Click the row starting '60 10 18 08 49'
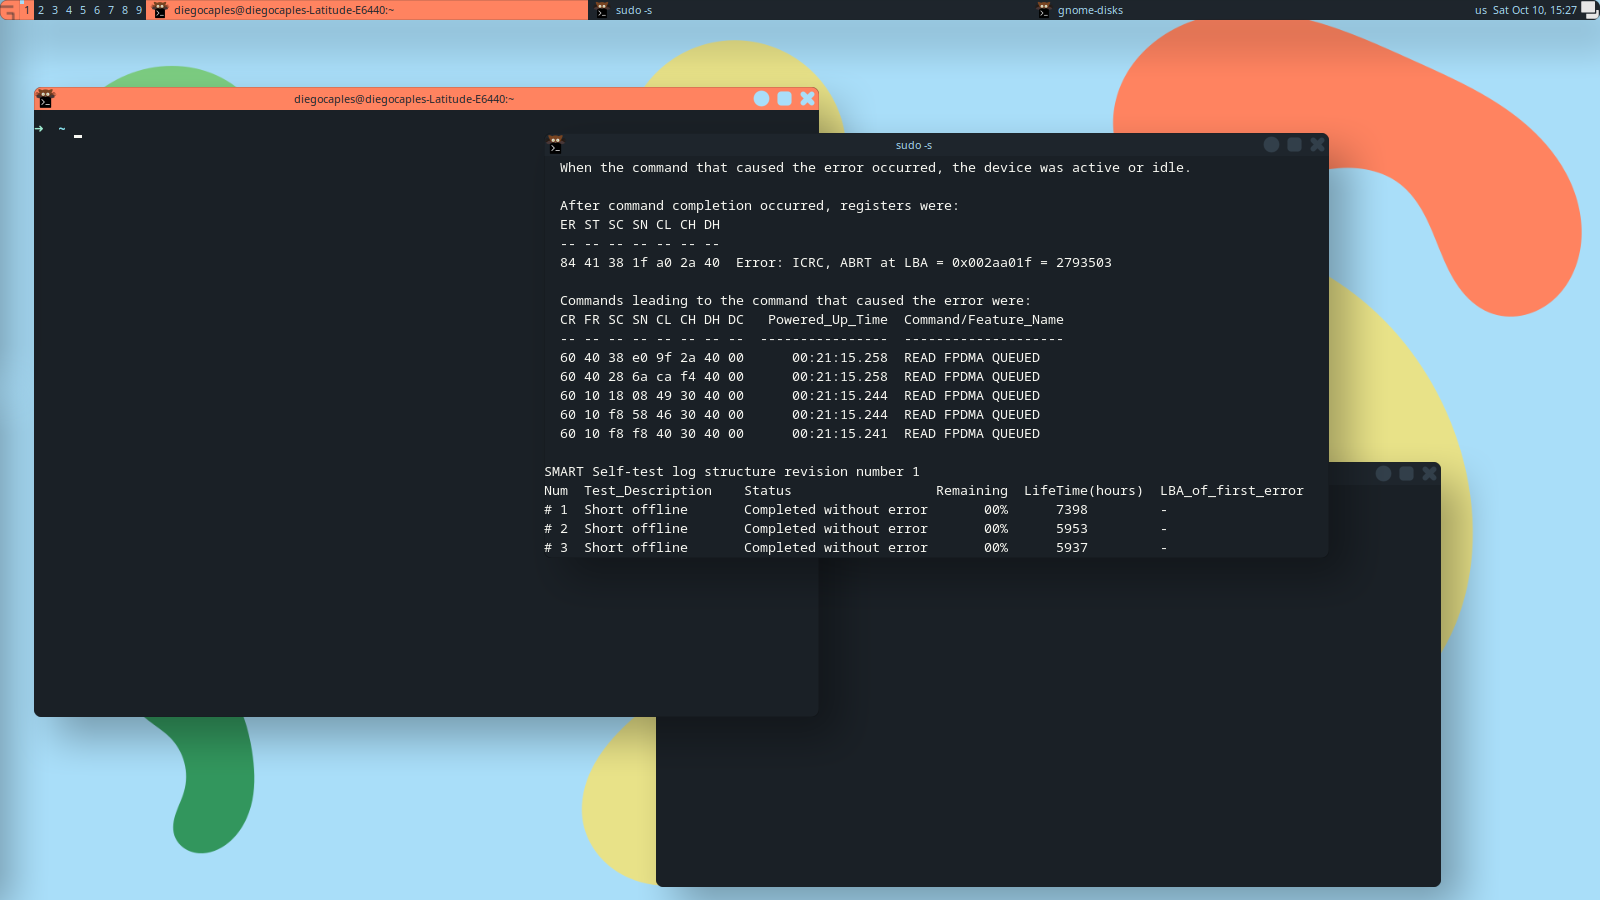The height and width of the screenshot is (900, 1600). point(800,396)
